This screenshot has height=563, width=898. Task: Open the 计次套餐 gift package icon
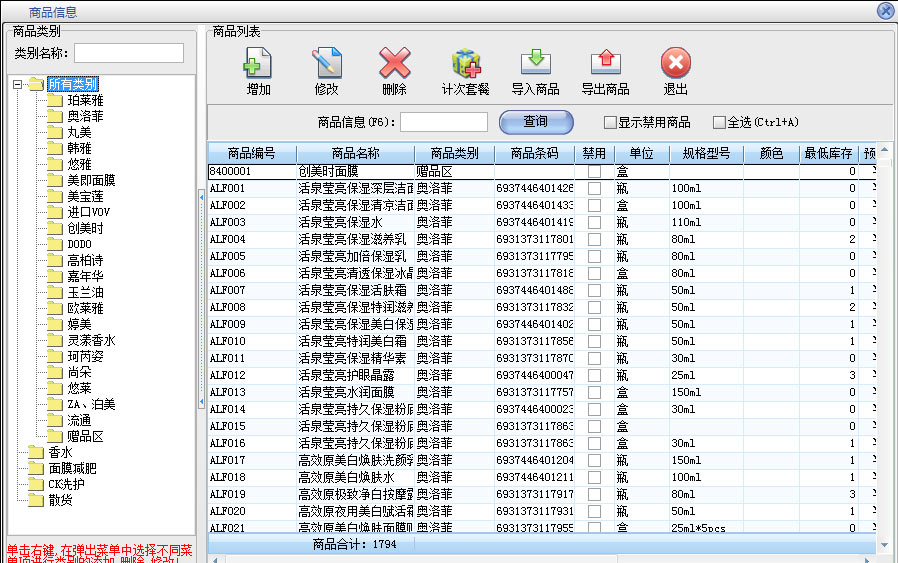click(x=466, y=64)
